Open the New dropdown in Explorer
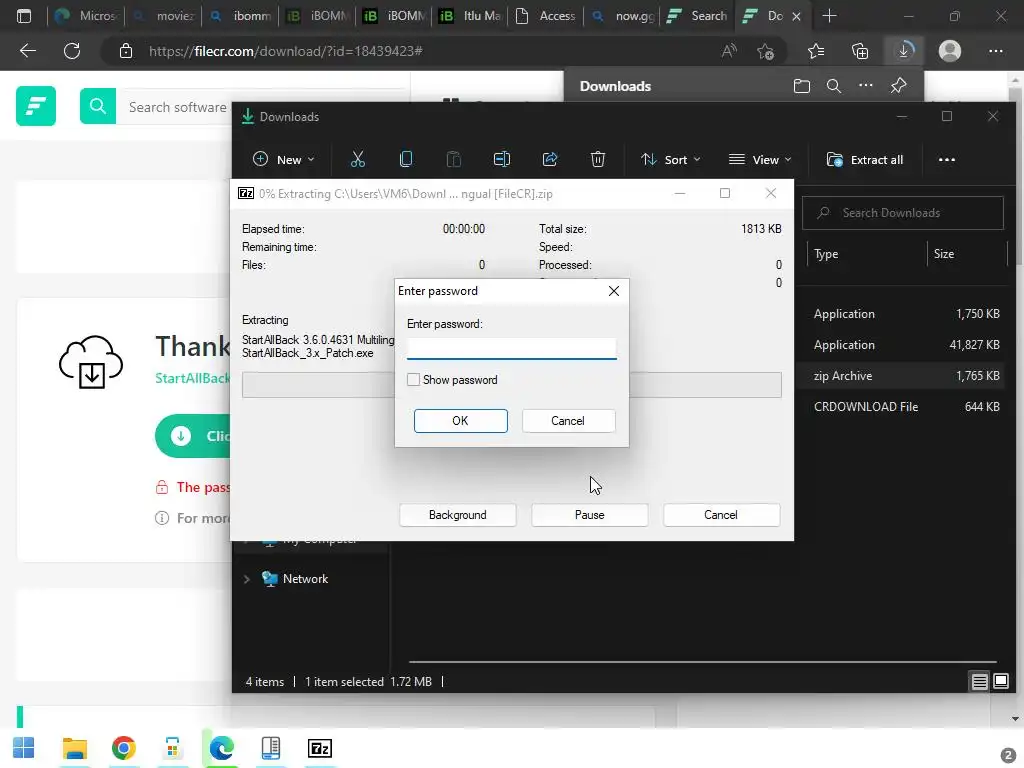The width and height of the screenshot is (1024, 768). [283, 159]
